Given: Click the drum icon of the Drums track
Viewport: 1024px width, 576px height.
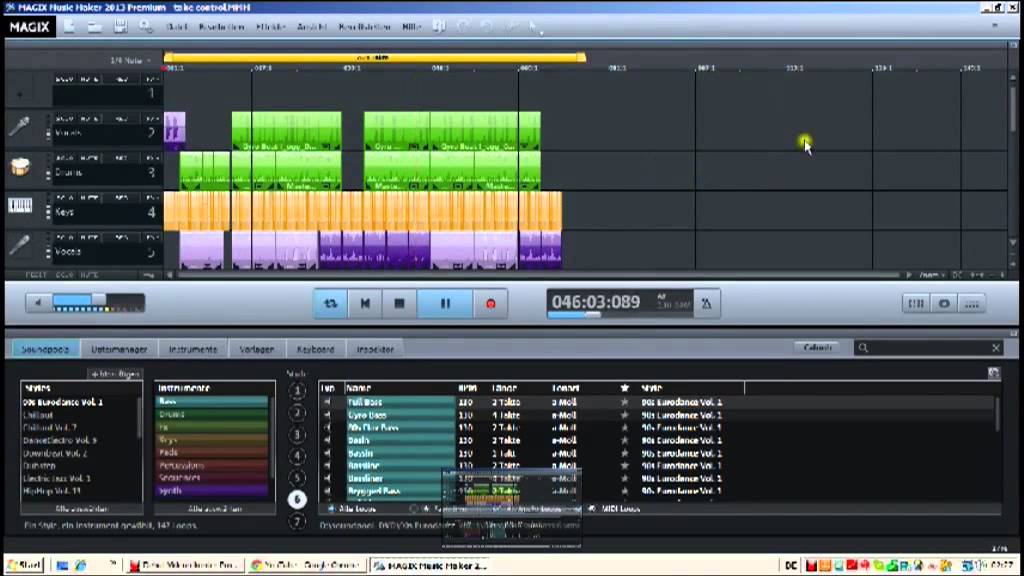Looking at the screenshot, I should coord(20,167).
